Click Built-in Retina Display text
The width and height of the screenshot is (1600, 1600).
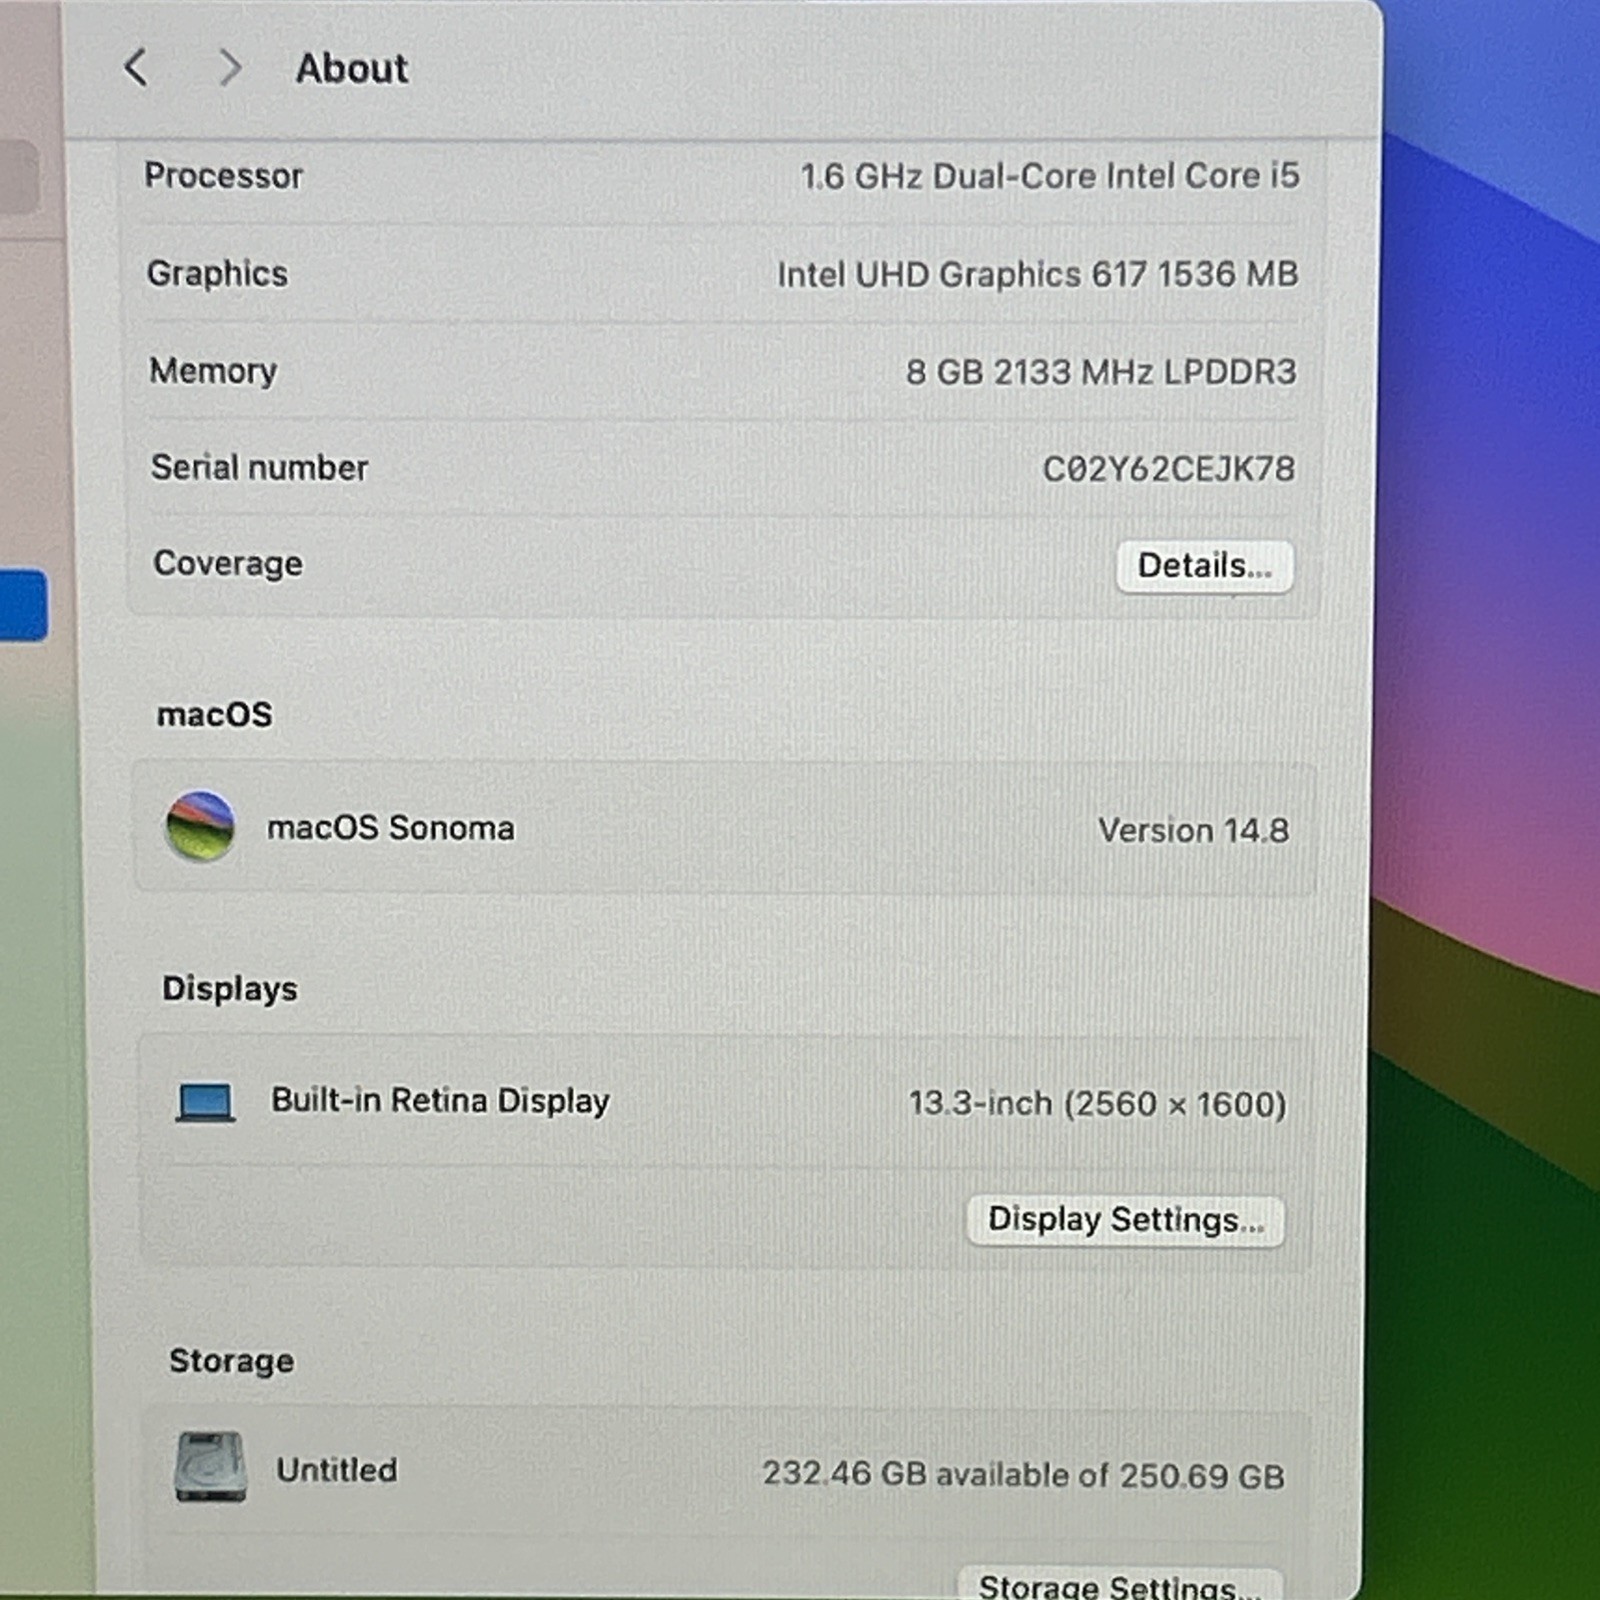tap(441, 1101)
